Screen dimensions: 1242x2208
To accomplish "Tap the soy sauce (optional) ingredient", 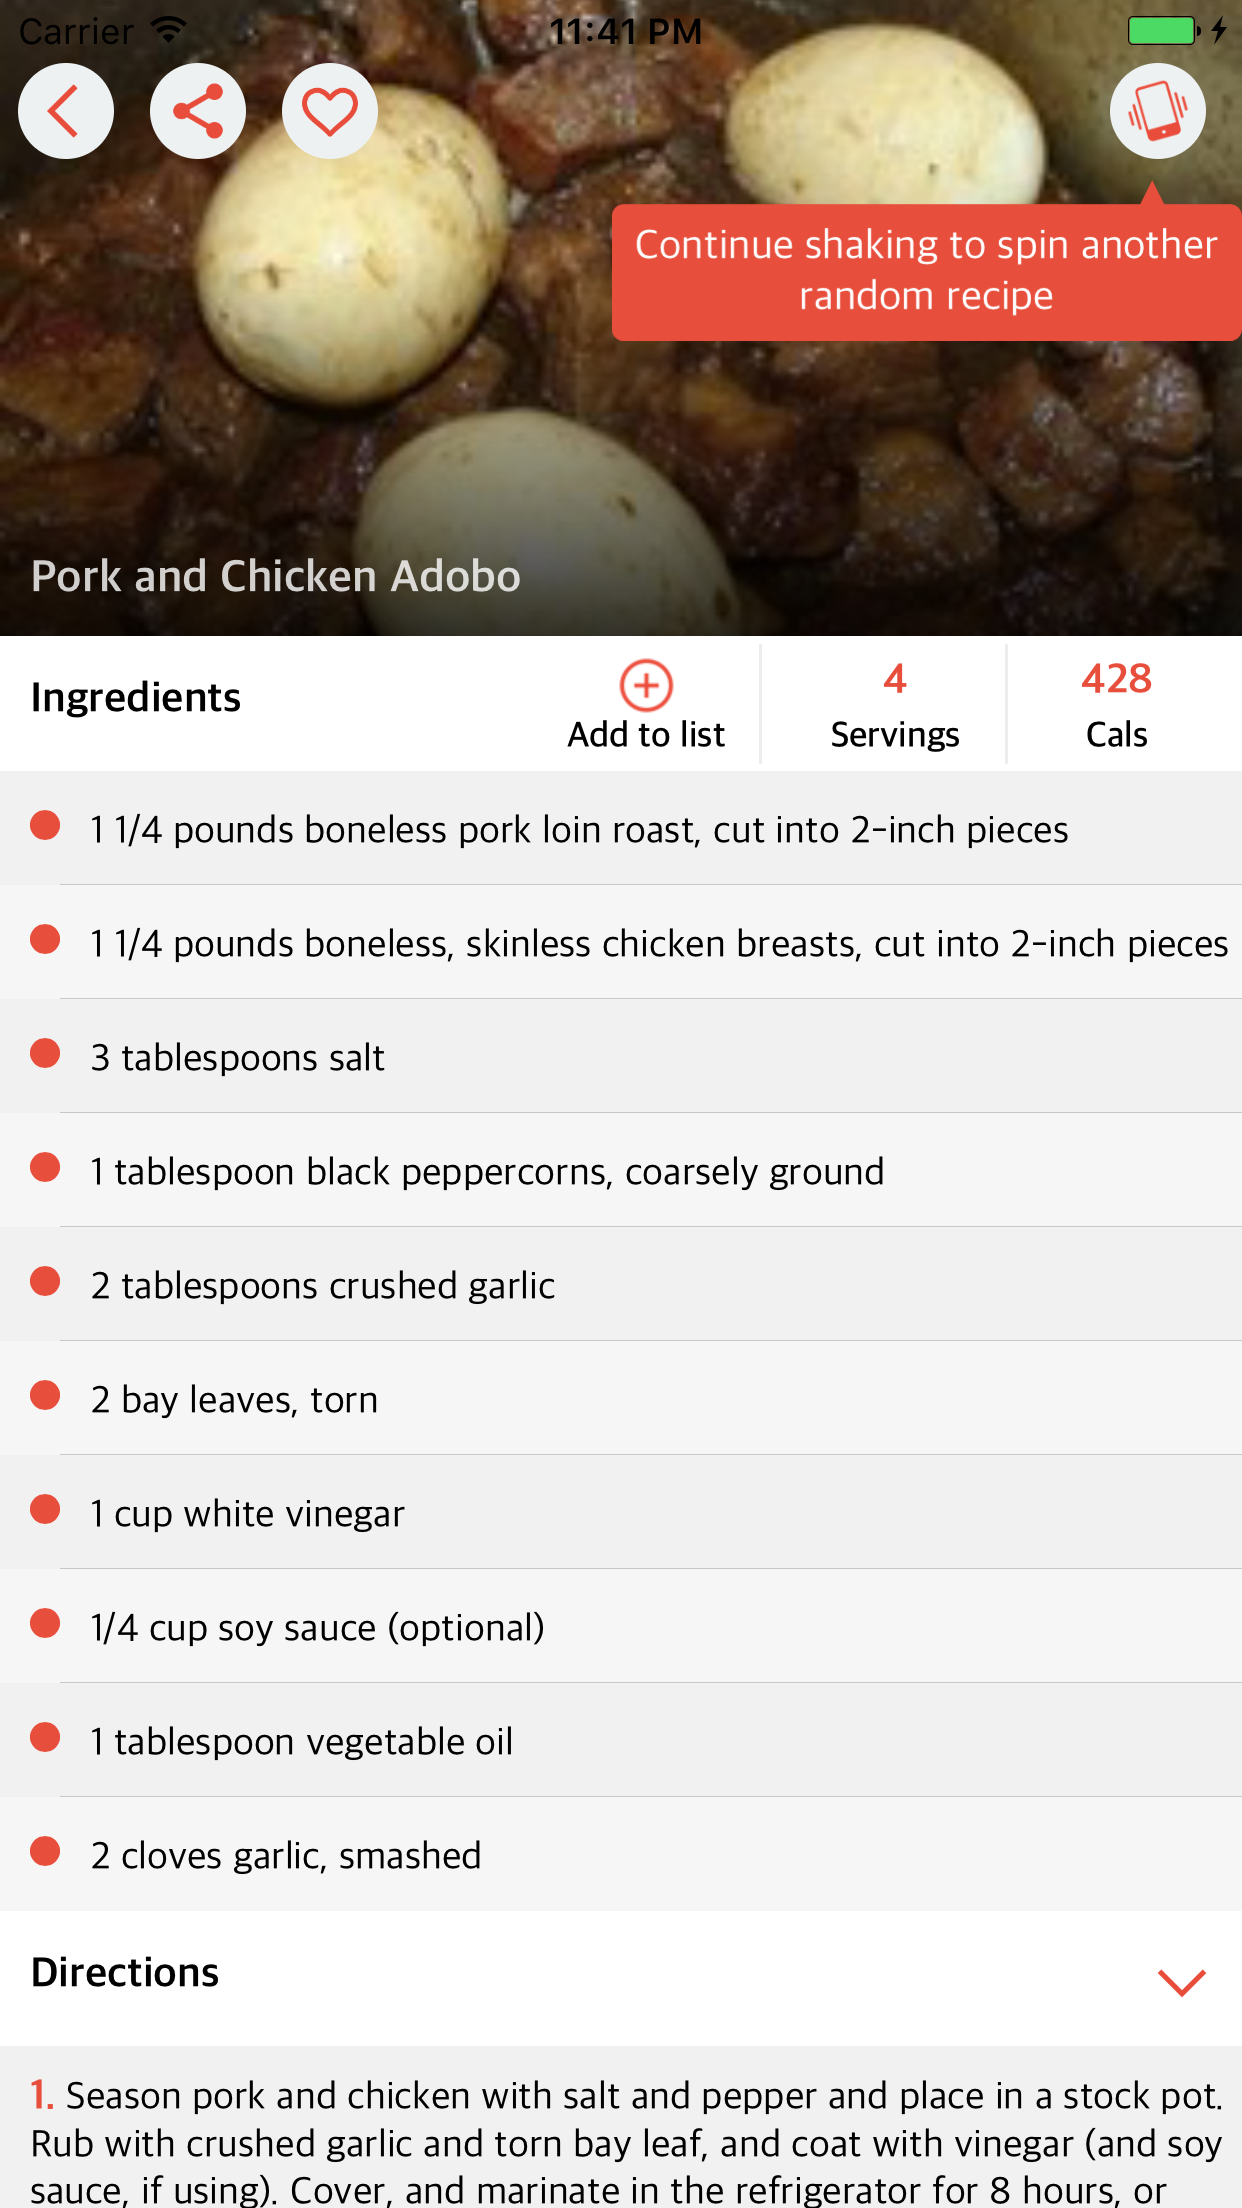I will pos(317,1627).
